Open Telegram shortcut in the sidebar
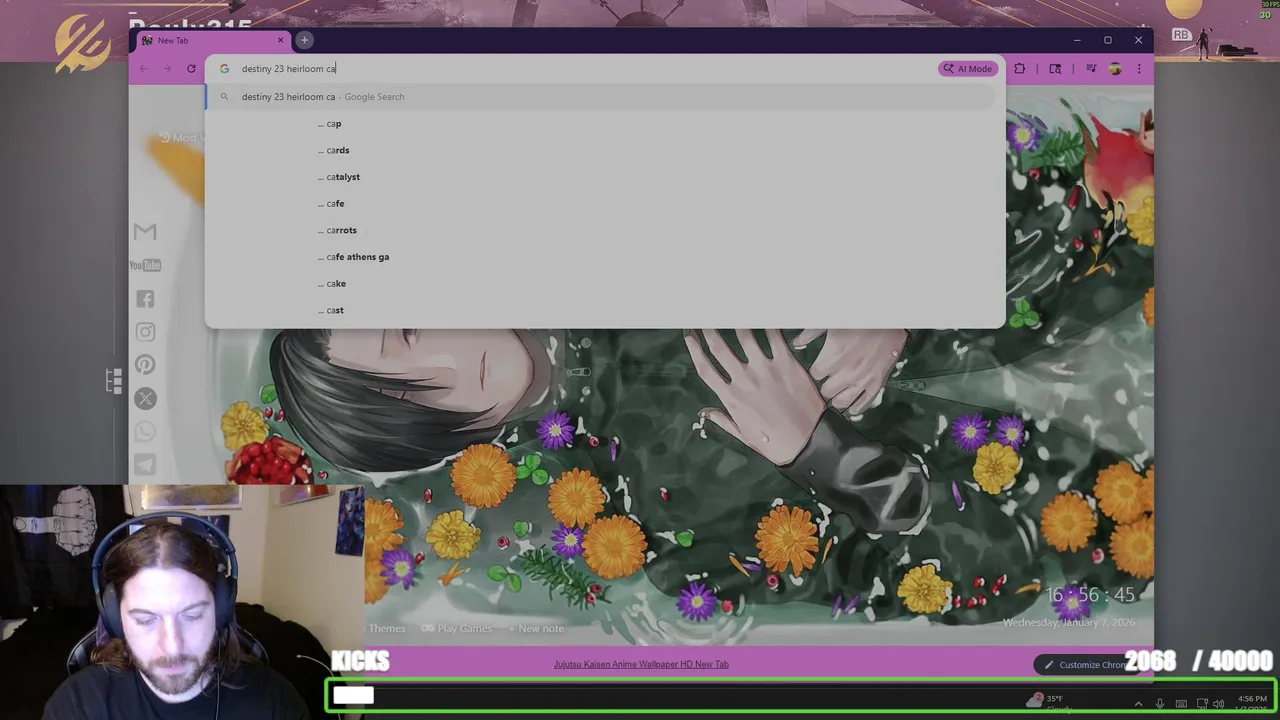The height and width of the screenshot is (720, 1280). coord(145,465)
